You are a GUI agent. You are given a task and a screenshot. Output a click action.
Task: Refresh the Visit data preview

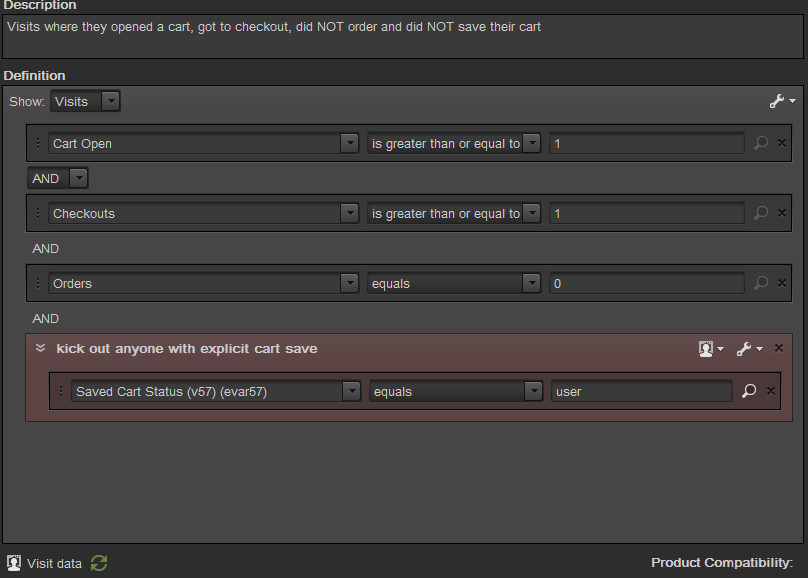pos(99,563)
